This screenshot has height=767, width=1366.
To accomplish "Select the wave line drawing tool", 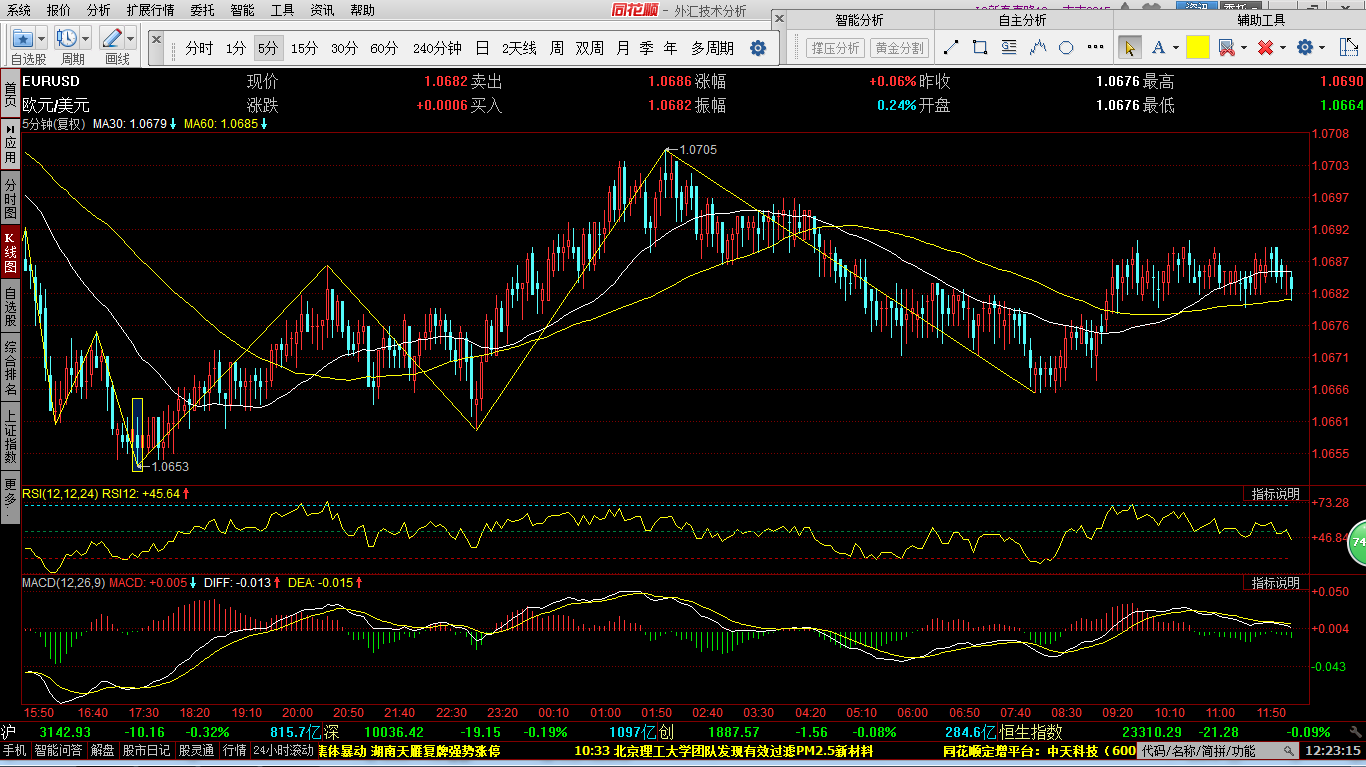I will tap(1038, 47).
